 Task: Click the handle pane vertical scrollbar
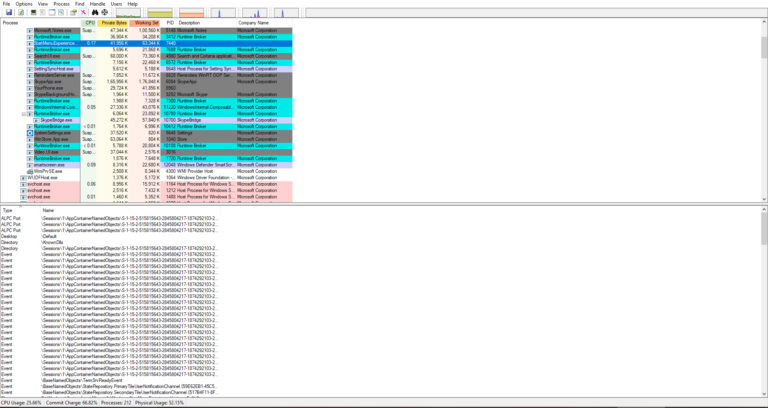764,302
